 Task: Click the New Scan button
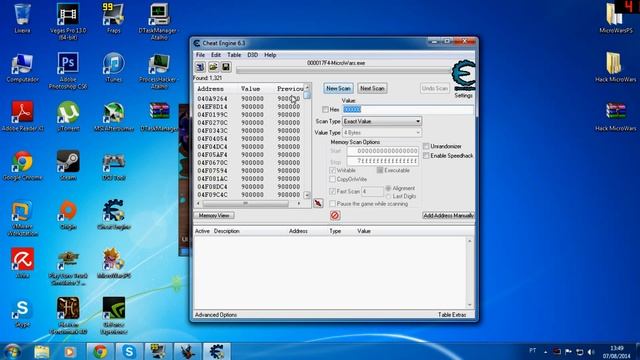click(x=338, y=88)
